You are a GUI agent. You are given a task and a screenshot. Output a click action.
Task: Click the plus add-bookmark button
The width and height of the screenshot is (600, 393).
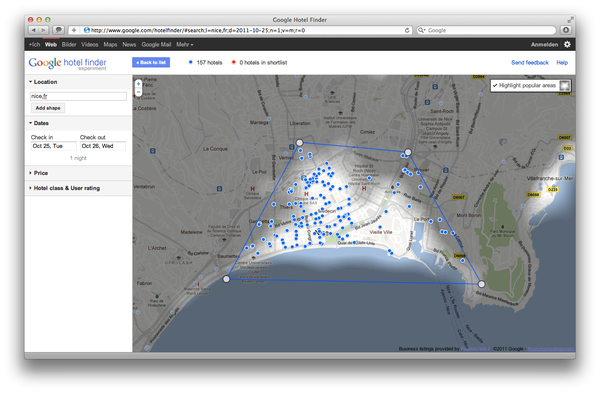tap(74, 30)
